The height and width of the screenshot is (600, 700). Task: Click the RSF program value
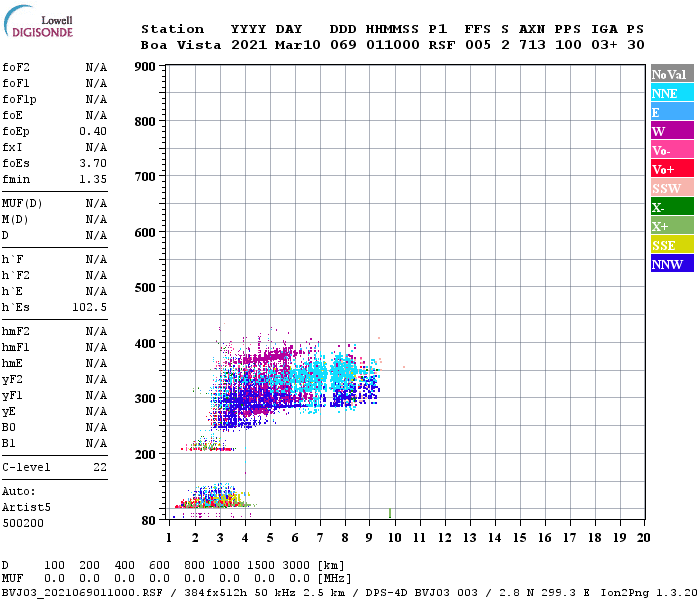click(442, 45)
